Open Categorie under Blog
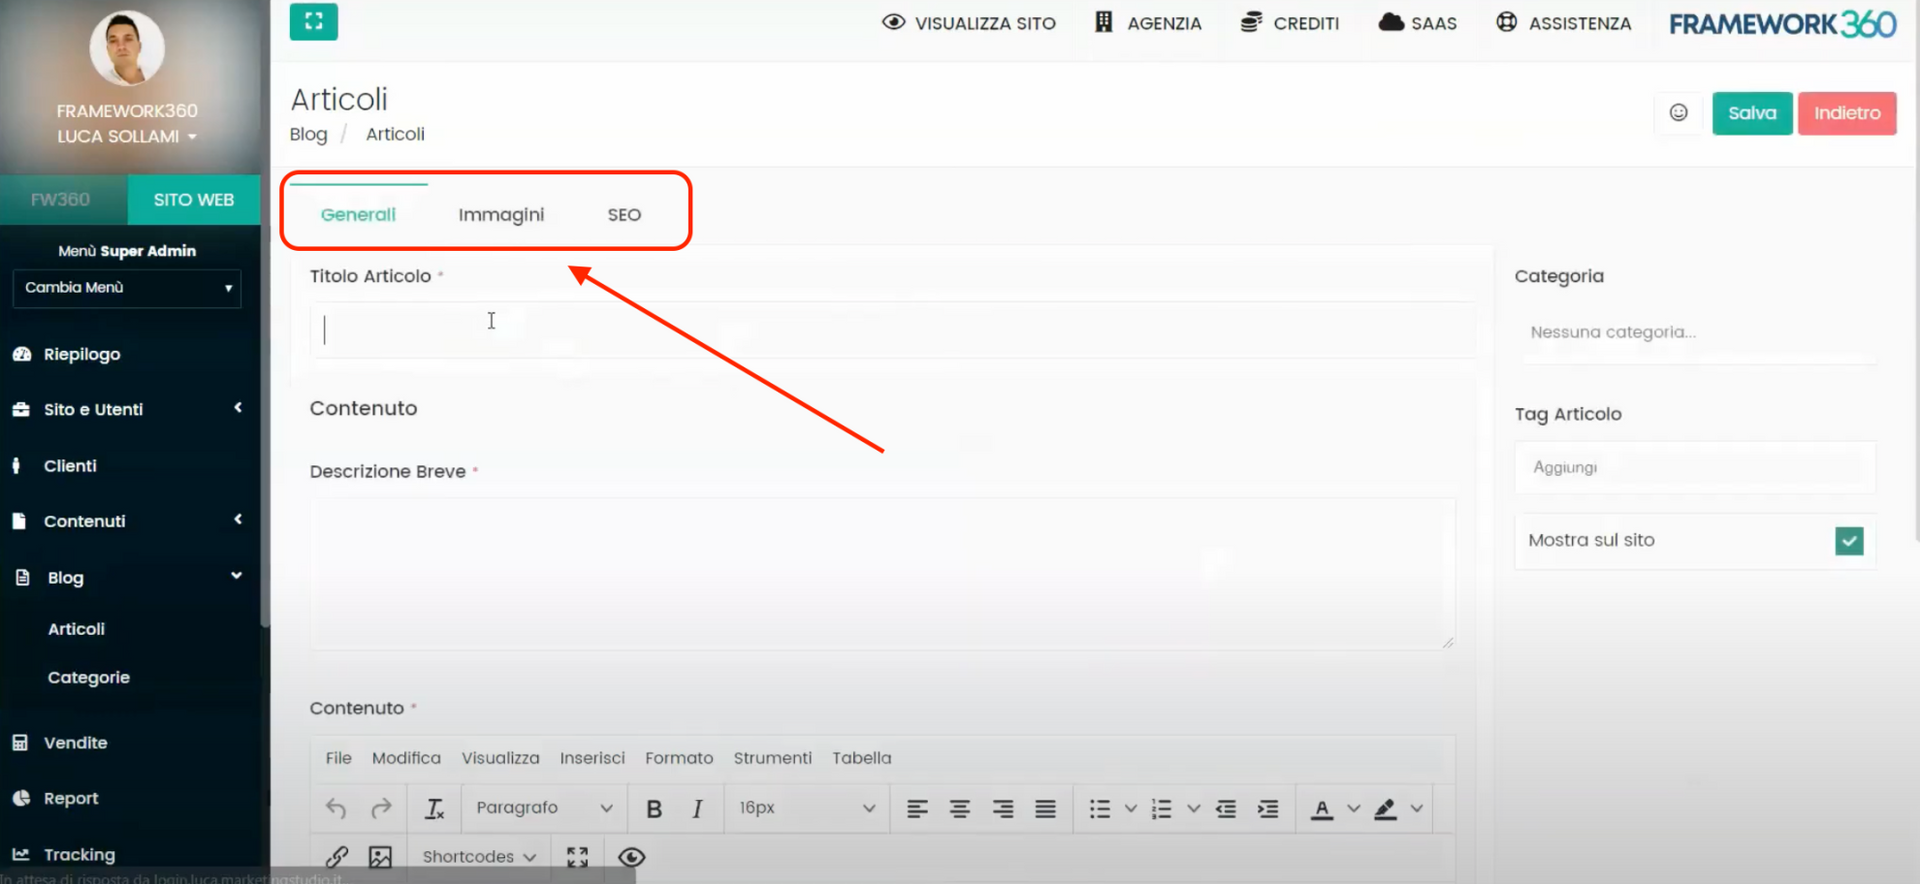The width and height of the screenshot is (1920, 884). 89,677
